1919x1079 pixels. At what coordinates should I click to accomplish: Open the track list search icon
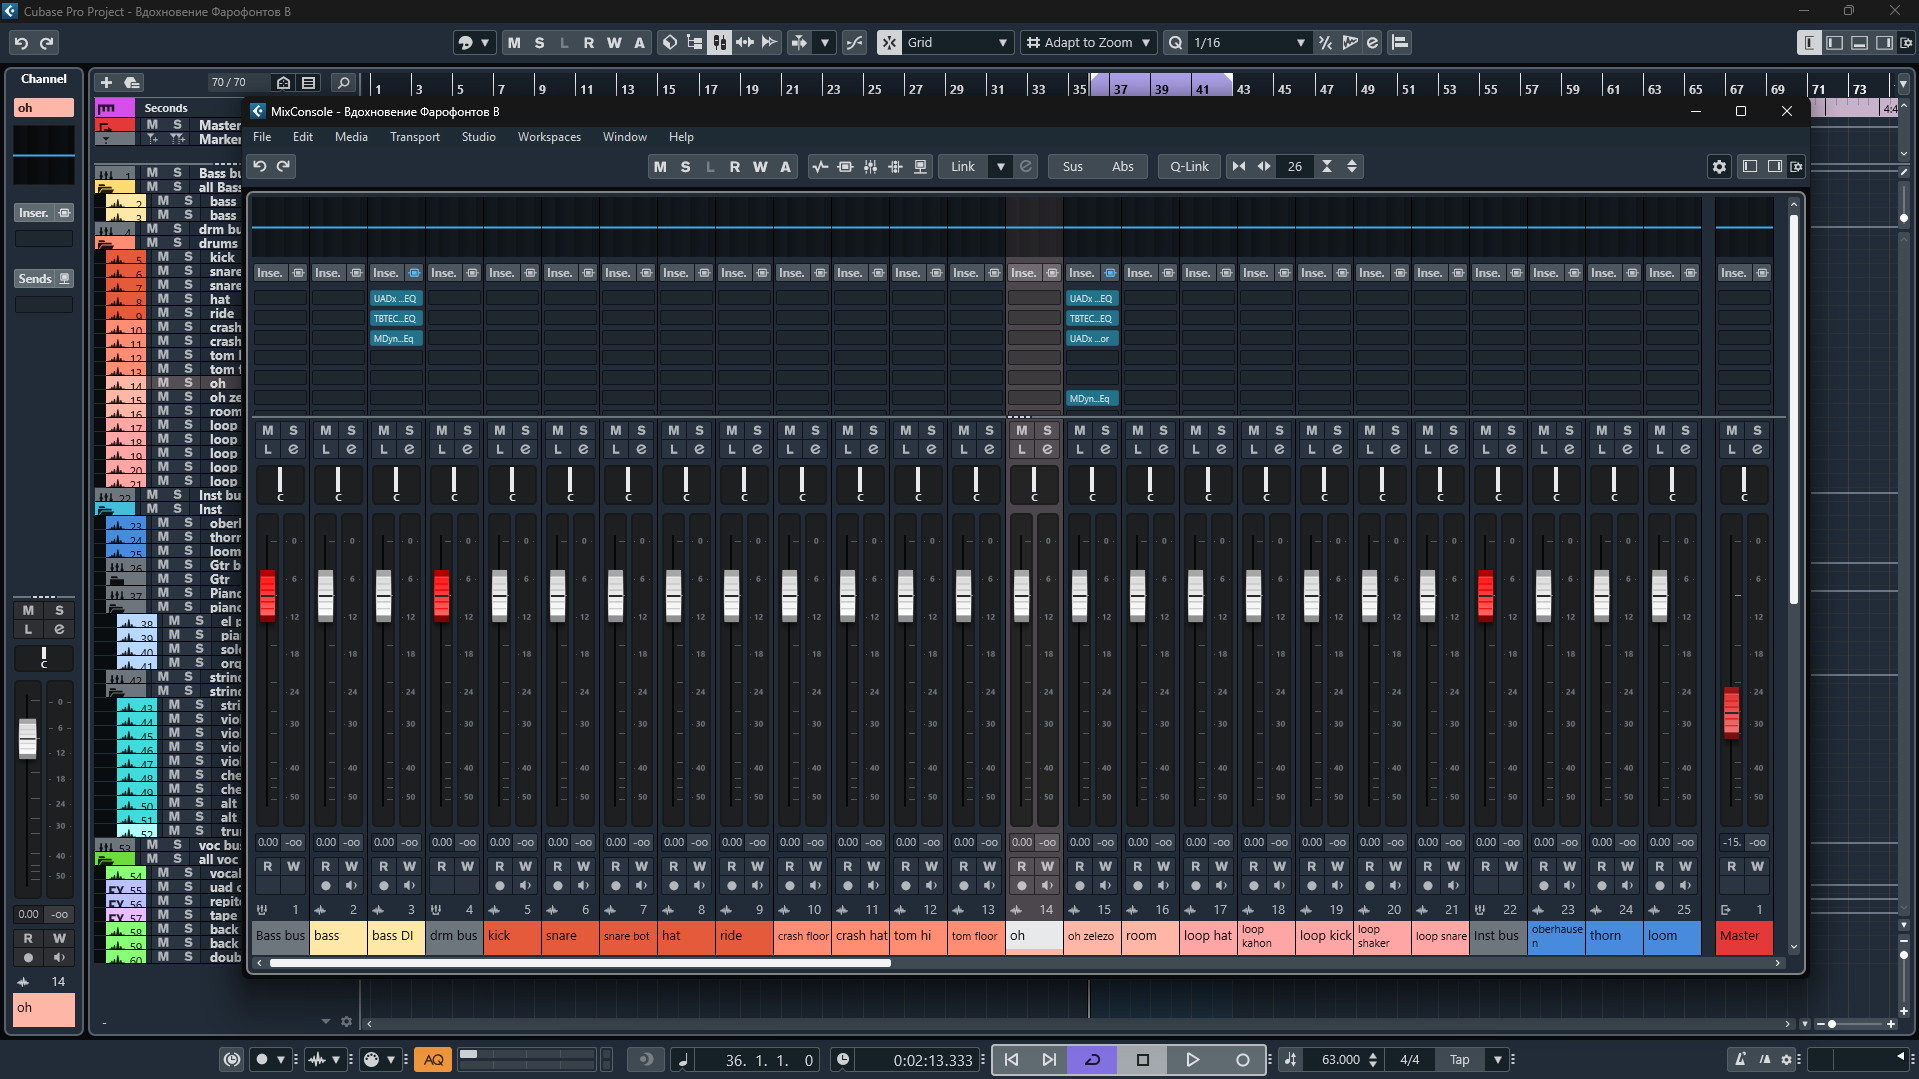pyautogui.click(x=343, y=83)
